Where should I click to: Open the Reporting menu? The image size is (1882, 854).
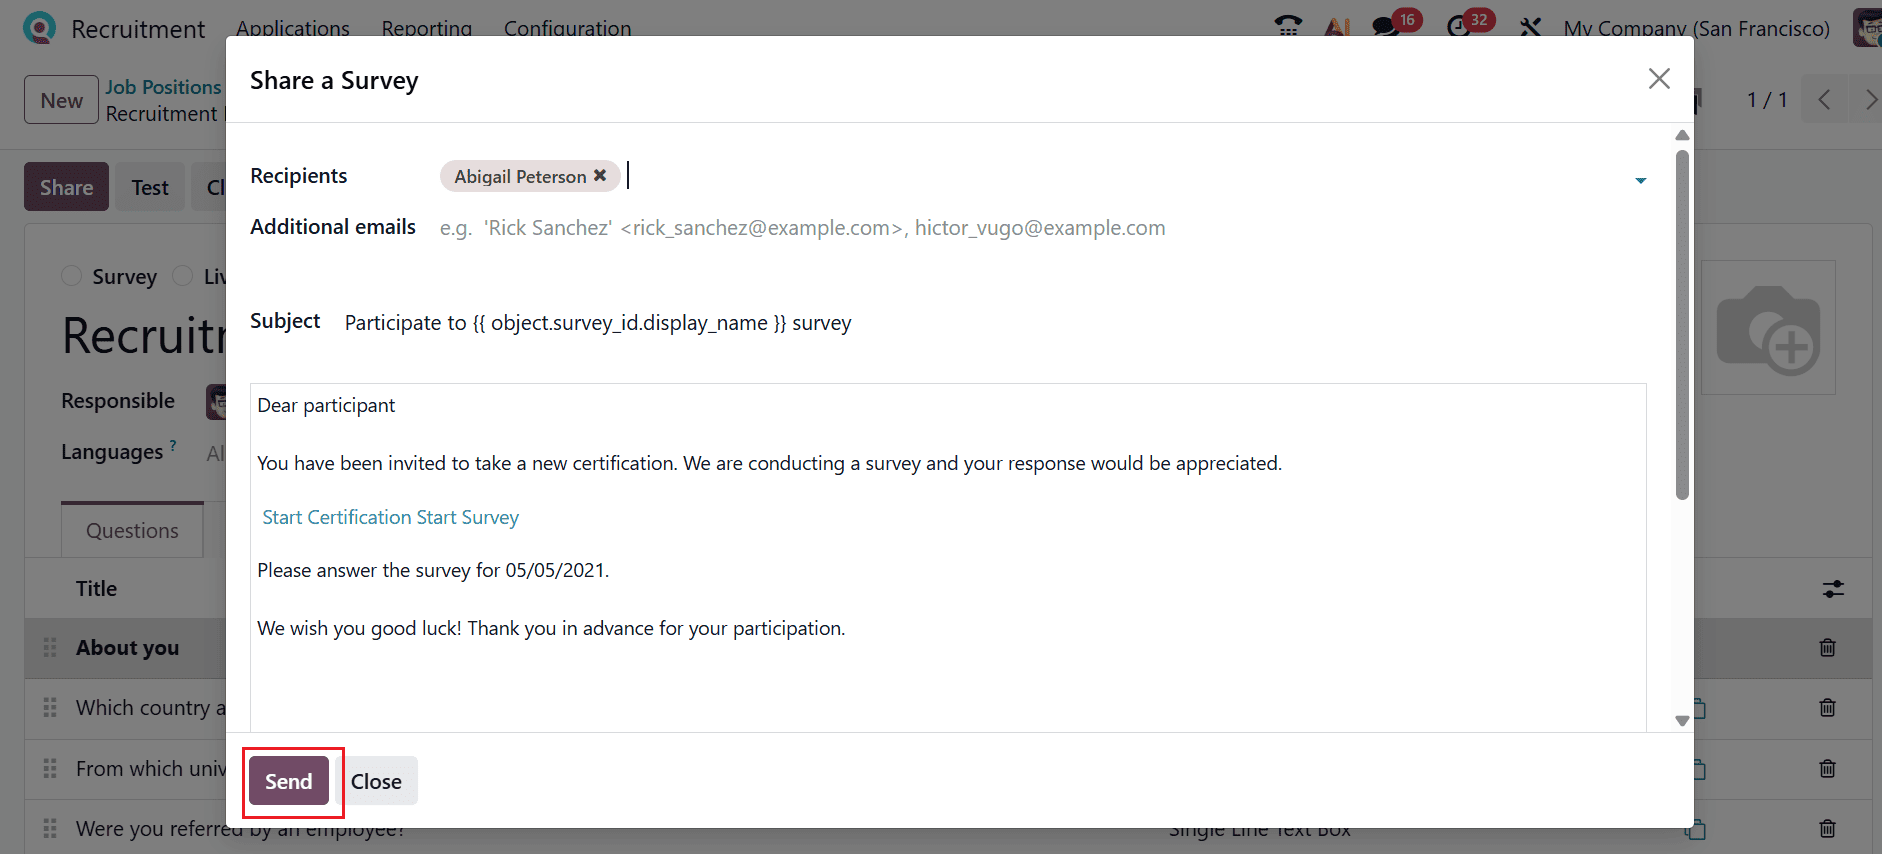pyautogui.click(x=427, y=28)
